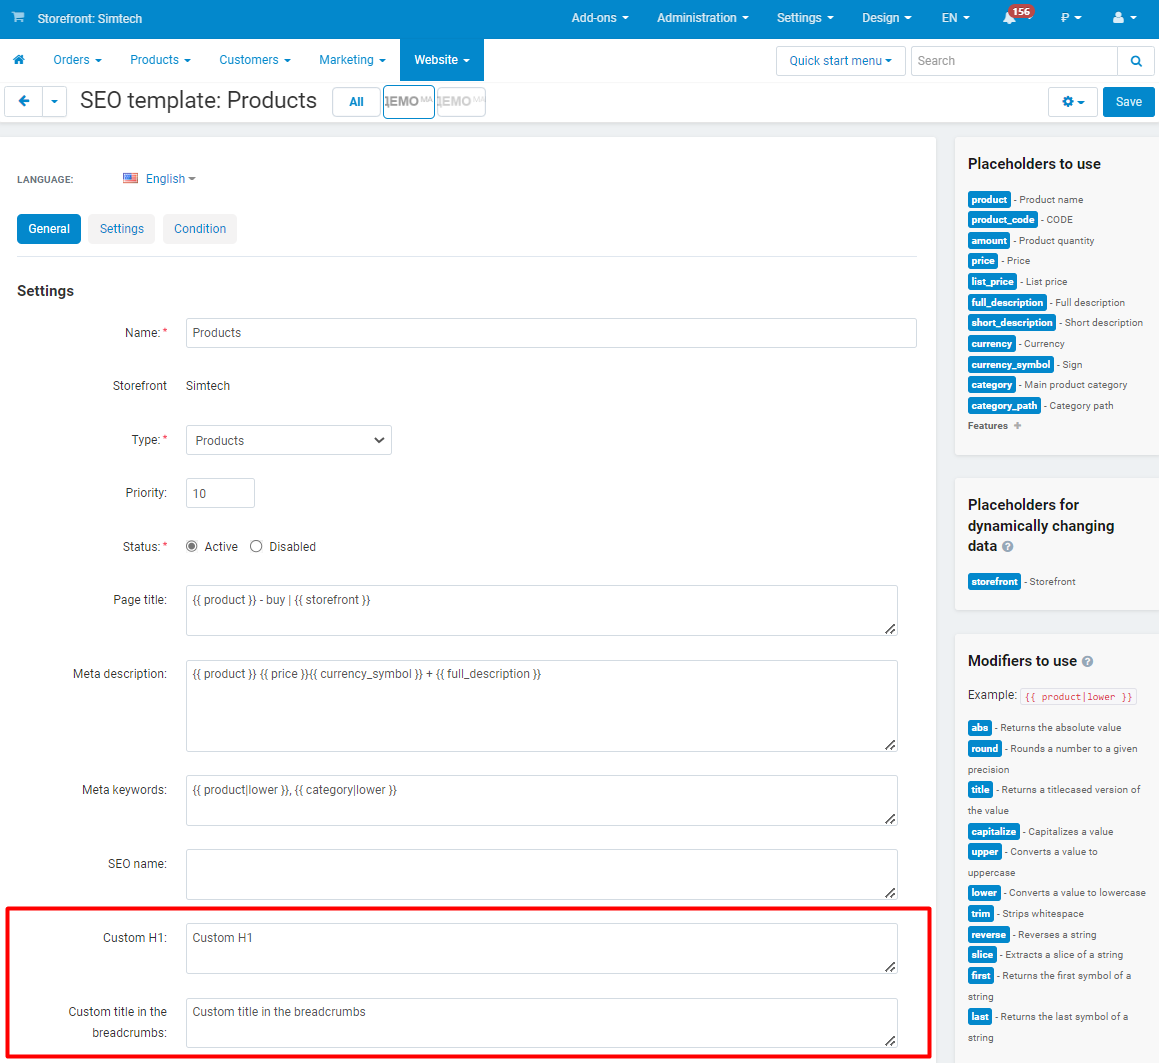This screenshot has height=1063, width=1159.
Task: Open the Marketing menu
Action: (353, 60)
